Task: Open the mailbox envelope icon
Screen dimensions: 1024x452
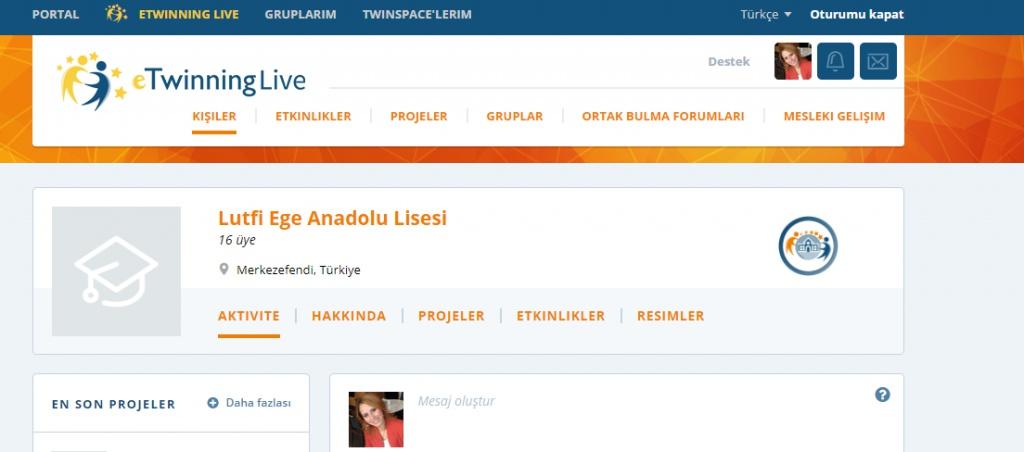Action: point(878,61)
